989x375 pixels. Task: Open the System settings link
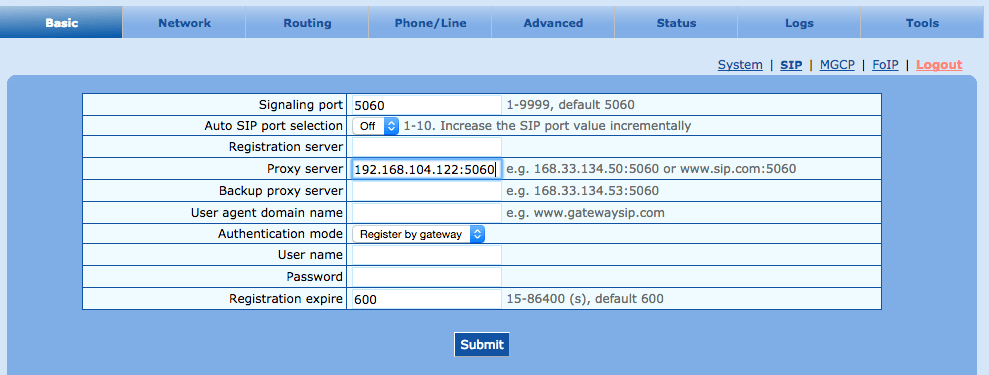click(740, 64)
